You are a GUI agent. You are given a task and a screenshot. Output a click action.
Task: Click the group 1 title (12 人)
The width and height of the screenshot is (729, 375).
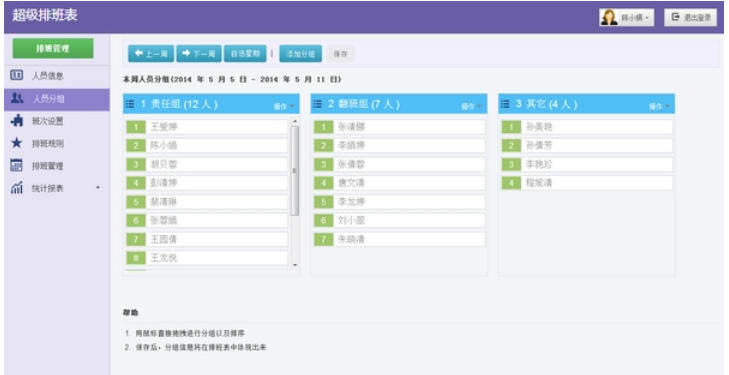pos(179,104)
